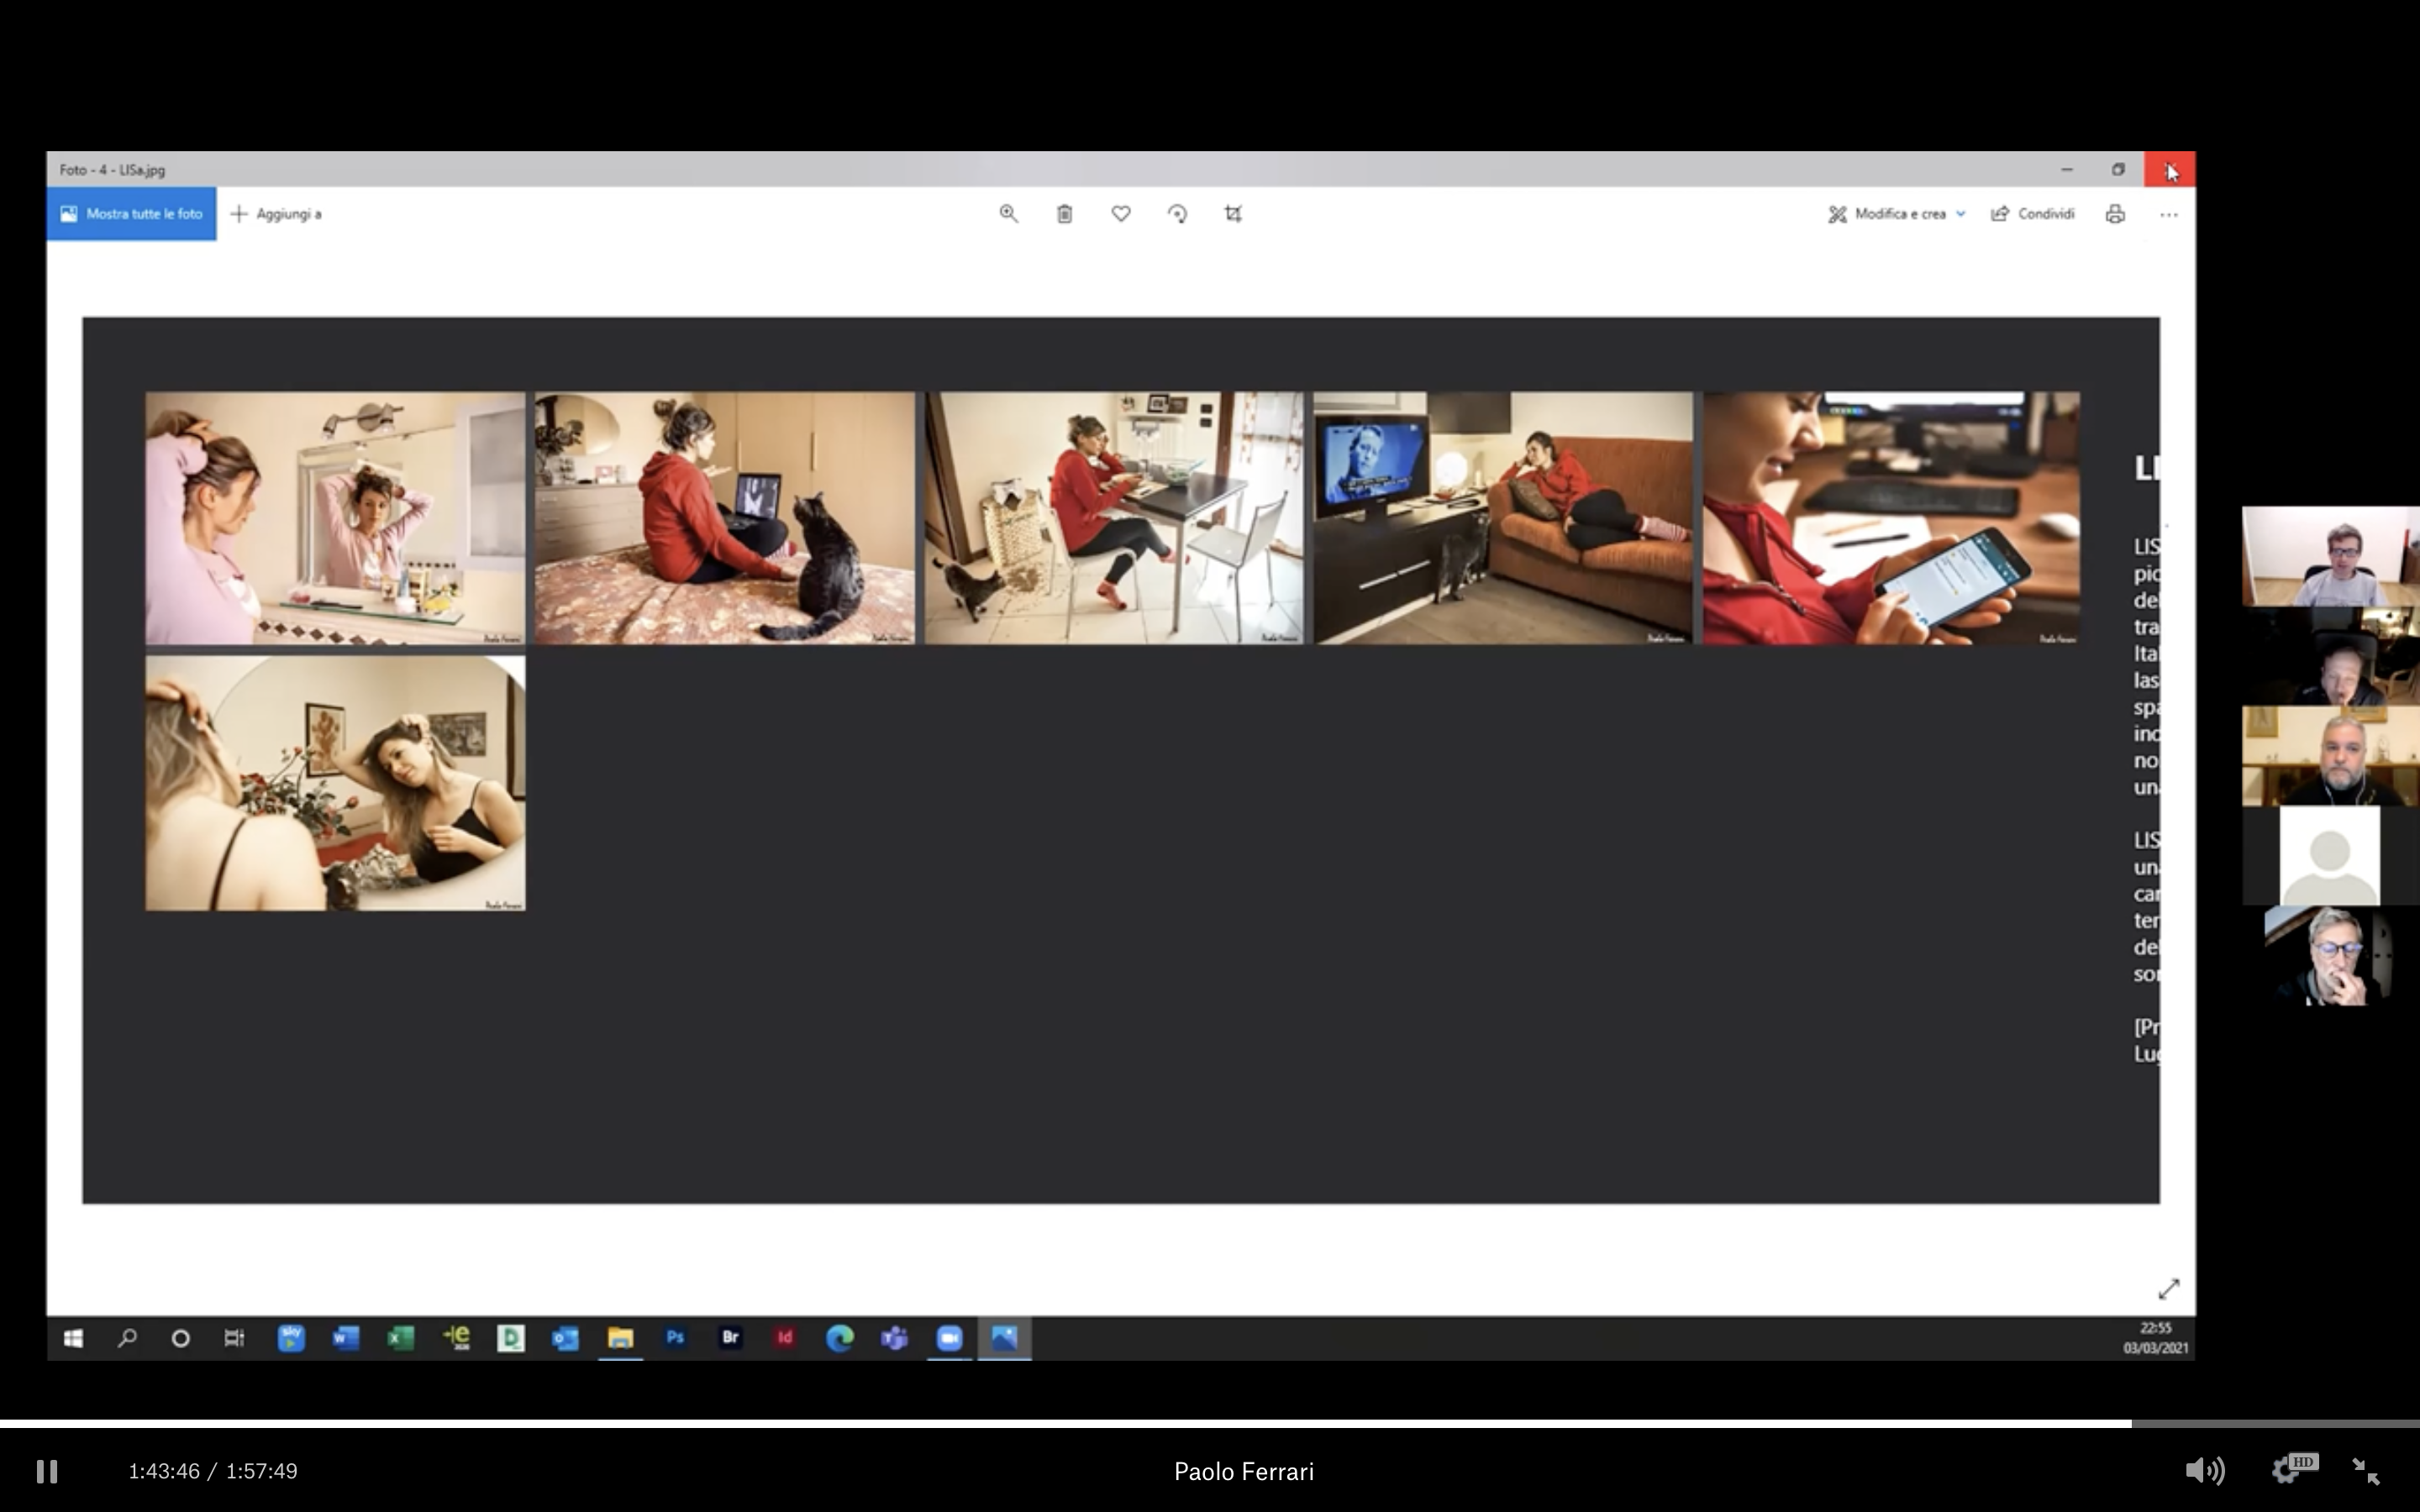Seek on the video progress bar
The height and width of the screenshot is (1512, 2420).
pos(1210,1423)
